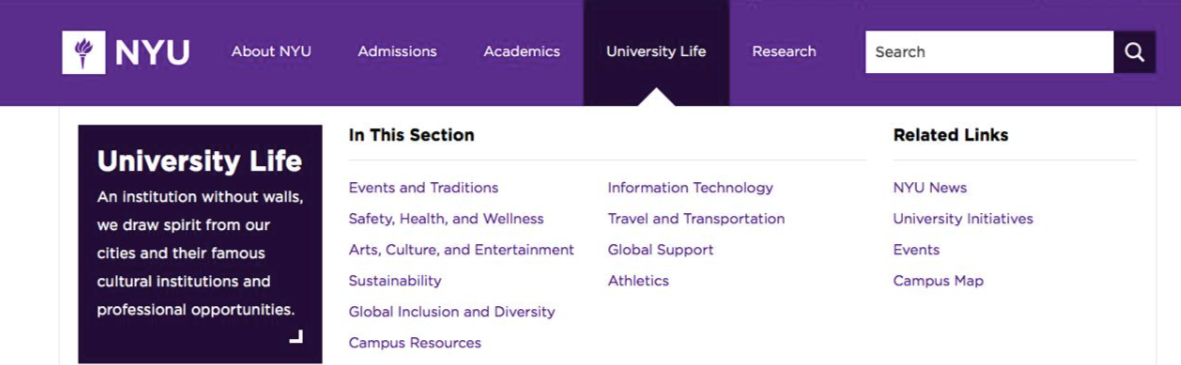The height and width of the screenshot is (365, 1181).
Task: Open NYU News related link
Action: [x=930, y=187]
